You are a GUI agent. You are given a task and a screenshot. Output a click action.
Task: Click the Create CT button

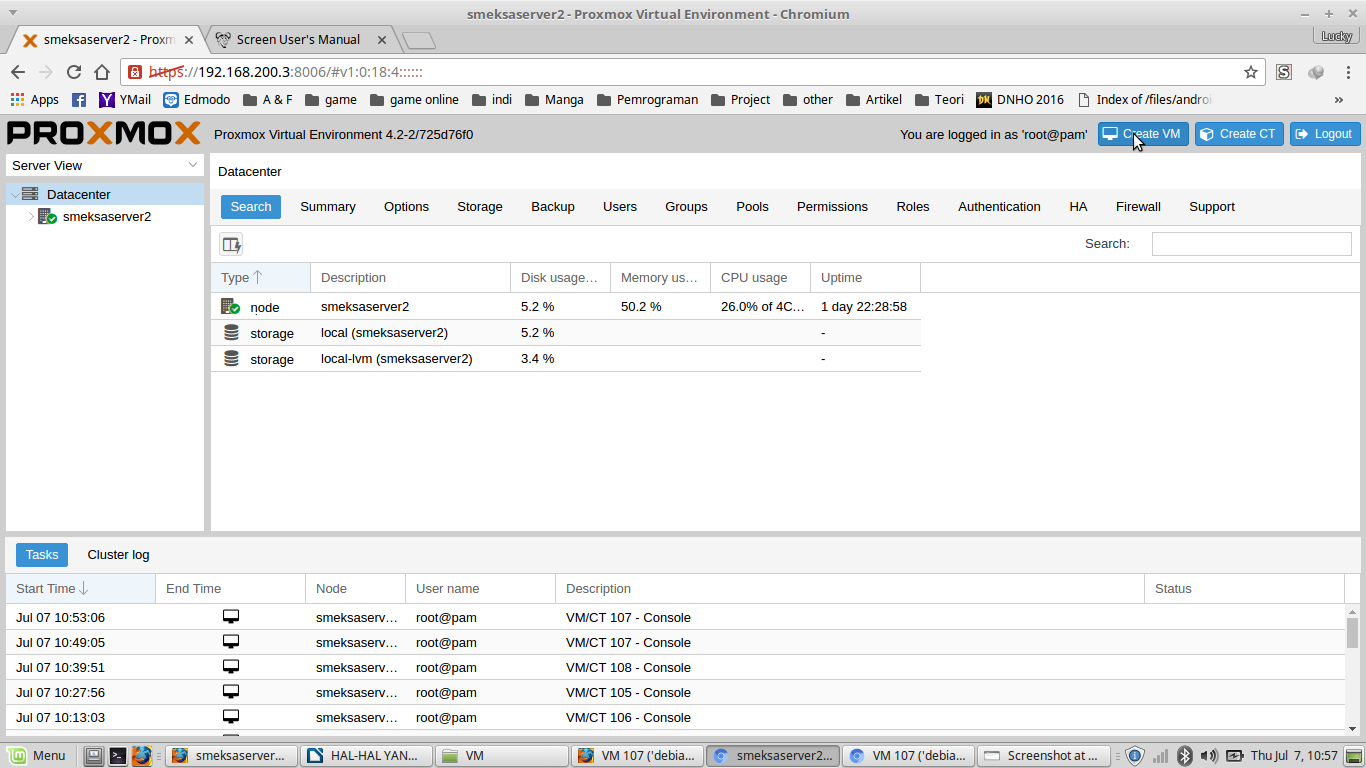point(1239,134)
